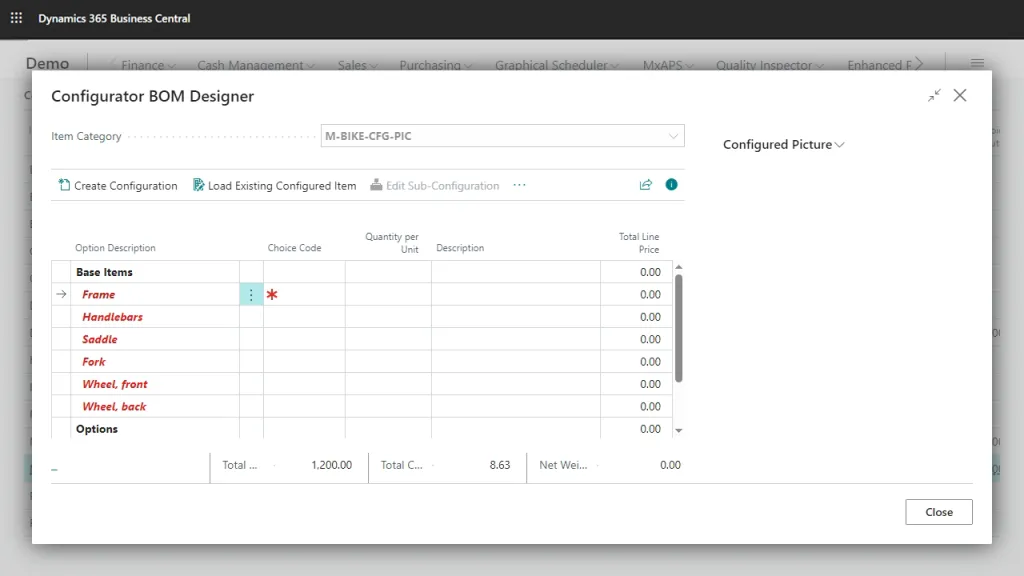Click the Create Configuration icon
The width and height of the screenshot is (1024, 576).
pos(65,185)
